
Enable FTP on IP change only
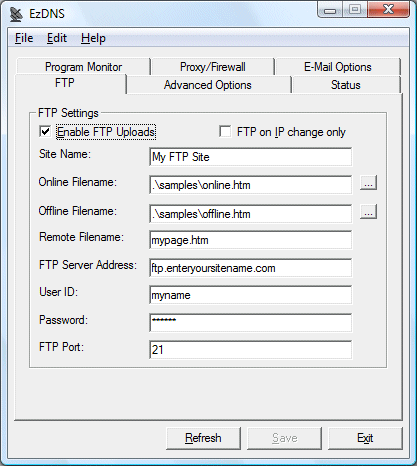tap(225, 131)
